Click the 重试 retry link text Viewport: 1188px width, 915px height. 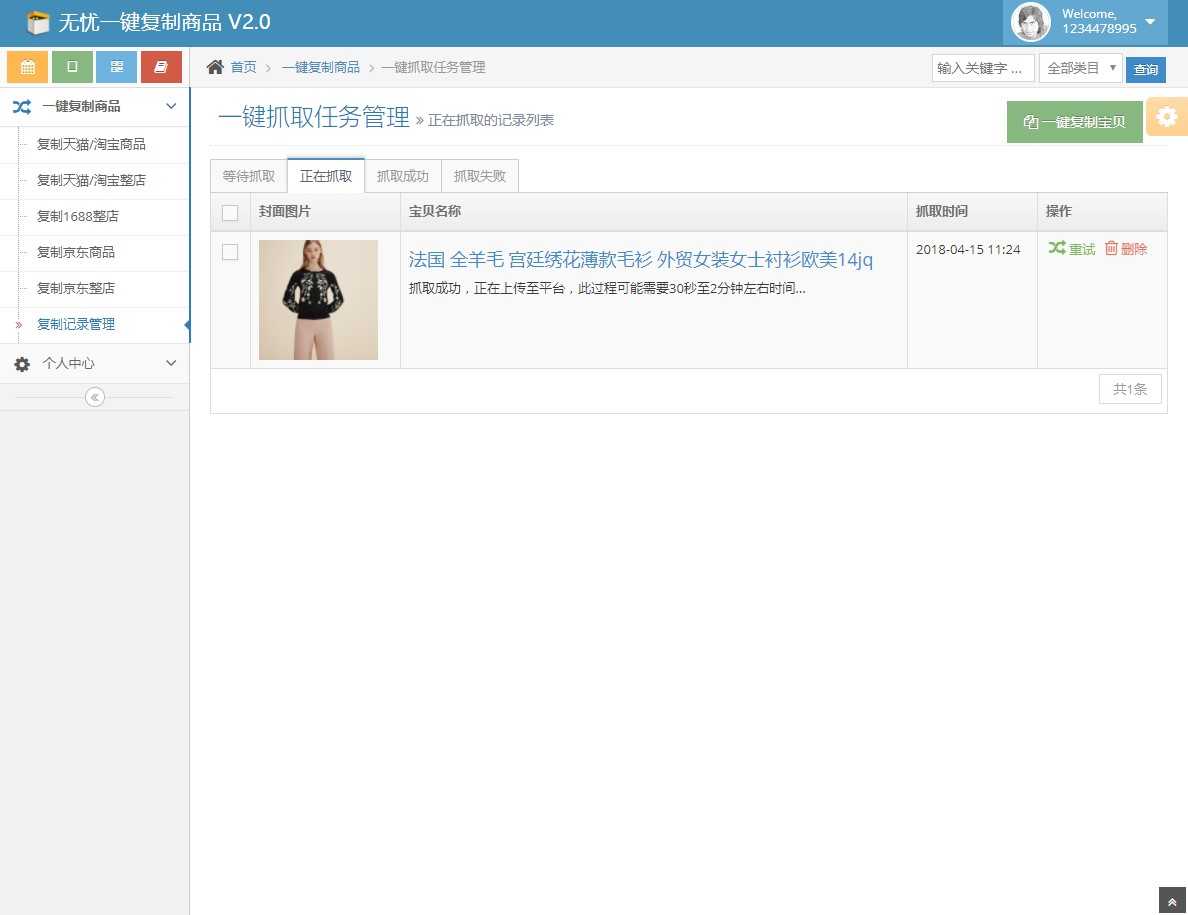click(x=1082, y=249)
